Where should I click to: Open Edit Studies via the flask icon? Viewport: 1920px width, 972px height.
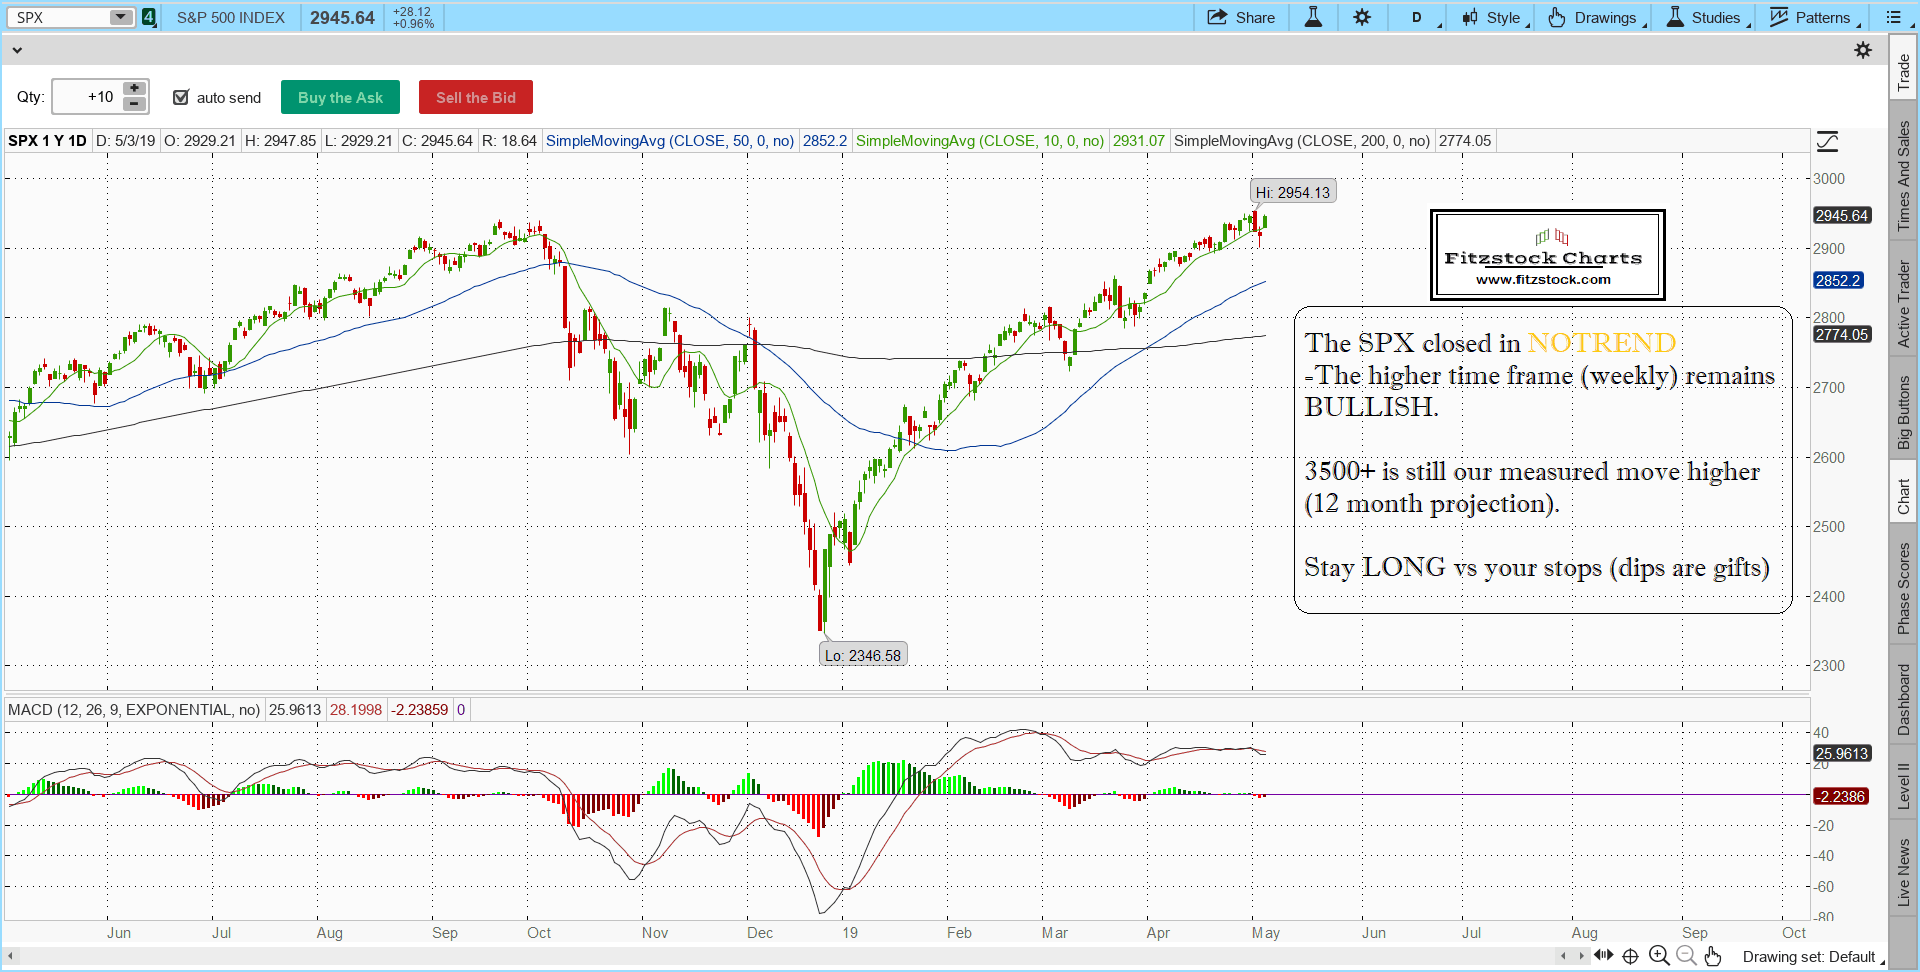[x=1313, y=17]
